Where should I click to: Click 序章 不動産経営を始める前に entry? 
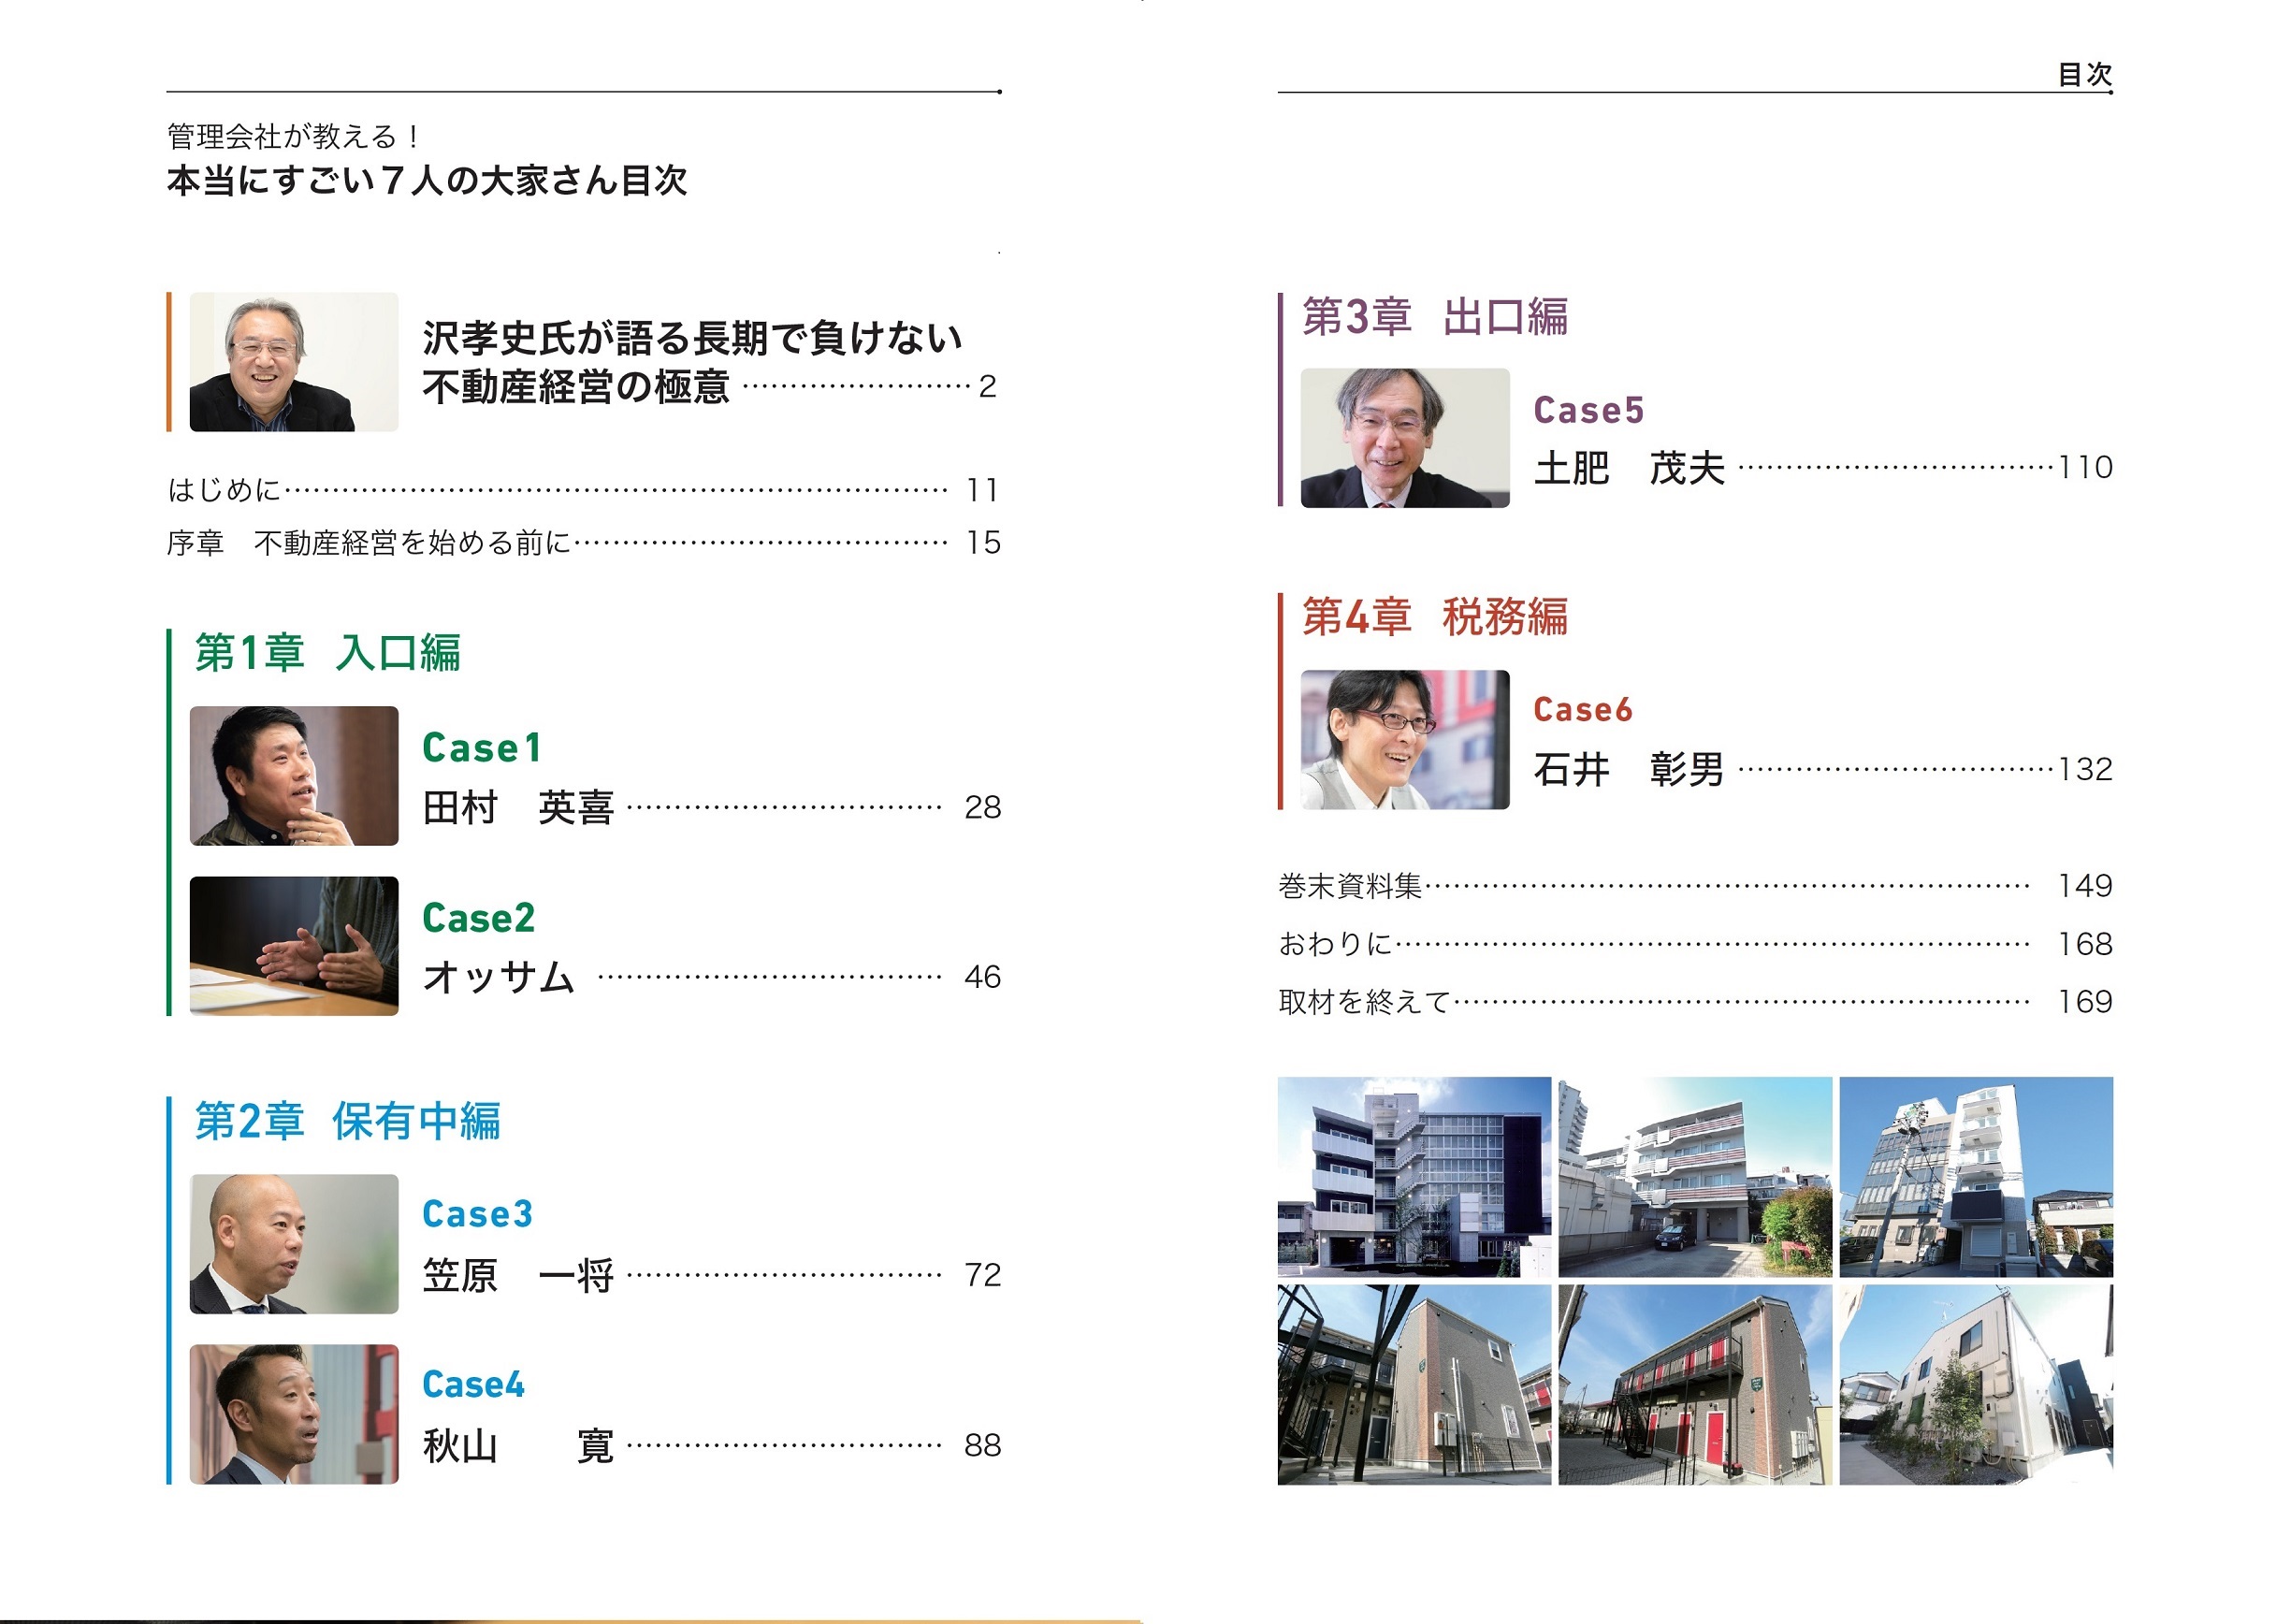click(x=583, y=543)
